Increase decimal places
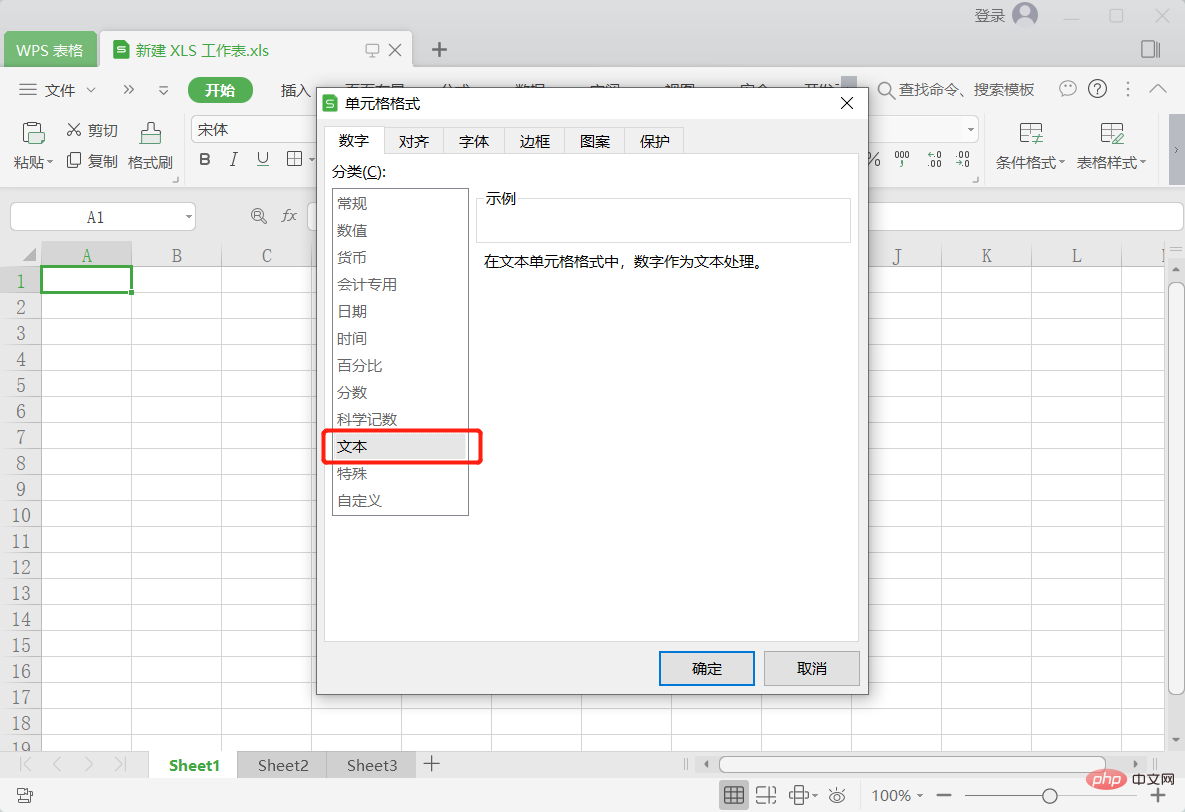Viewport: 1185px width, 812px height. 934,159
